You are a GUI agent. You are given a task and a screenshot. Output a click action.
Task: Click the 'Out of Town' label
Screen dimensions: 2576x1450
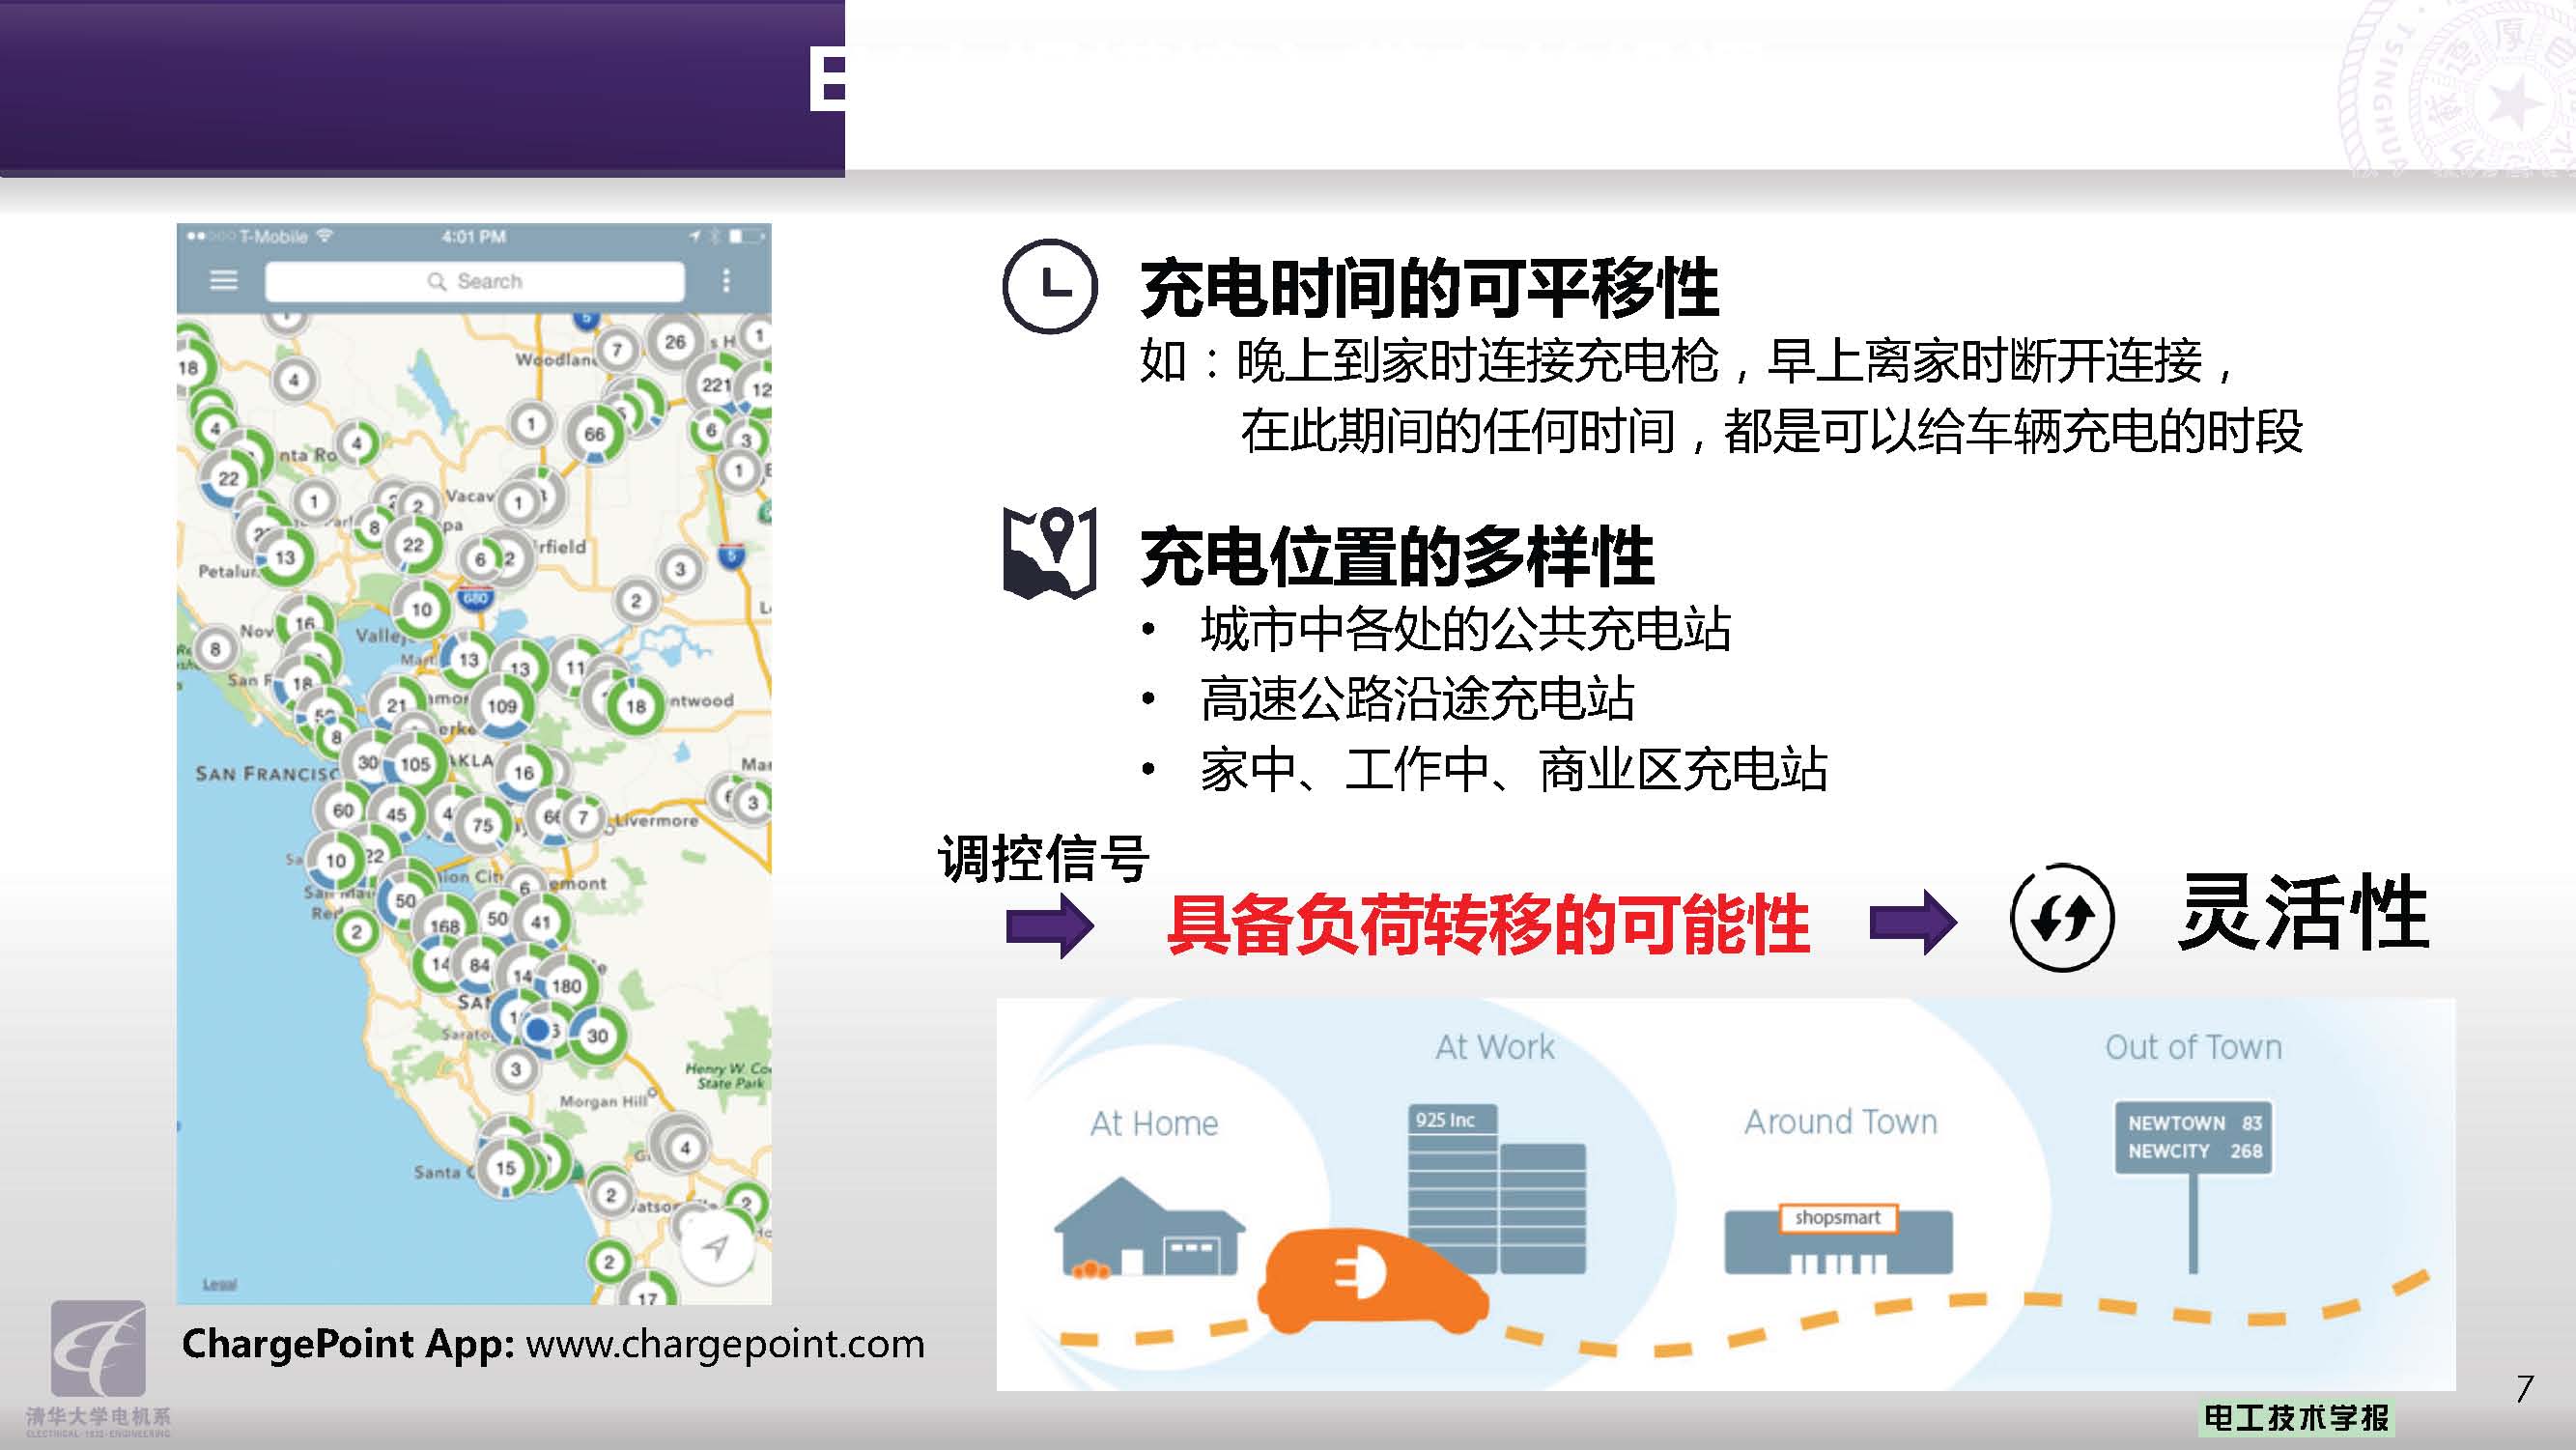(x=2193, y=1047)
